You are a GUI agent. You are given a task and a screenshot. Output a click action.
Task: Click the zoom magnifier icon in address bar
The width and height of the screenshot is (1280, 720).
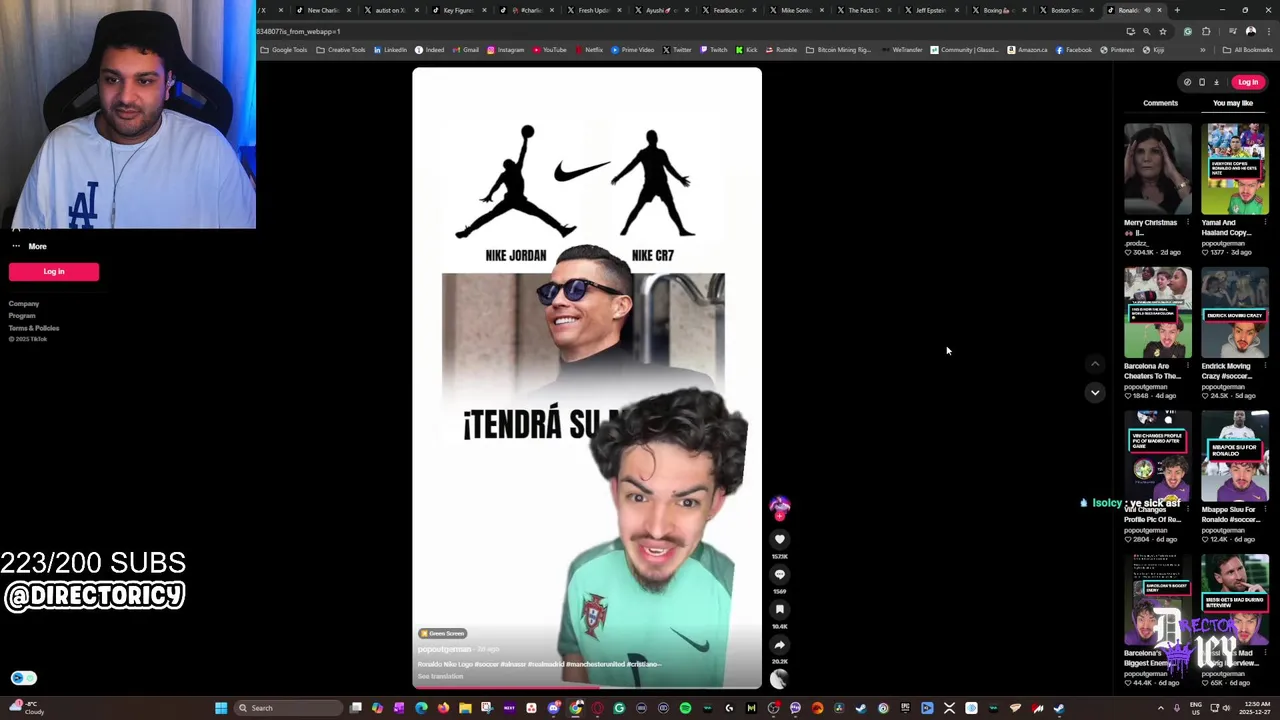(x=1147, y=31)
